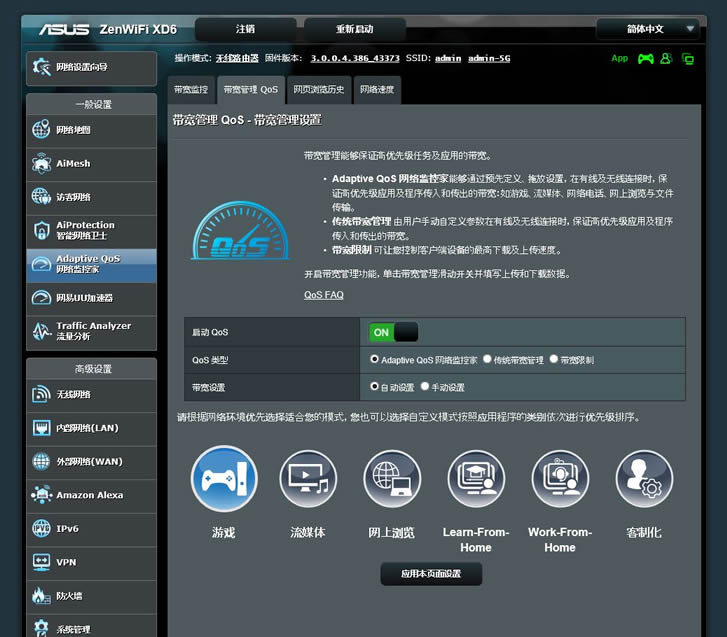Open the QoS FAQ link

[x=324, y=295]
